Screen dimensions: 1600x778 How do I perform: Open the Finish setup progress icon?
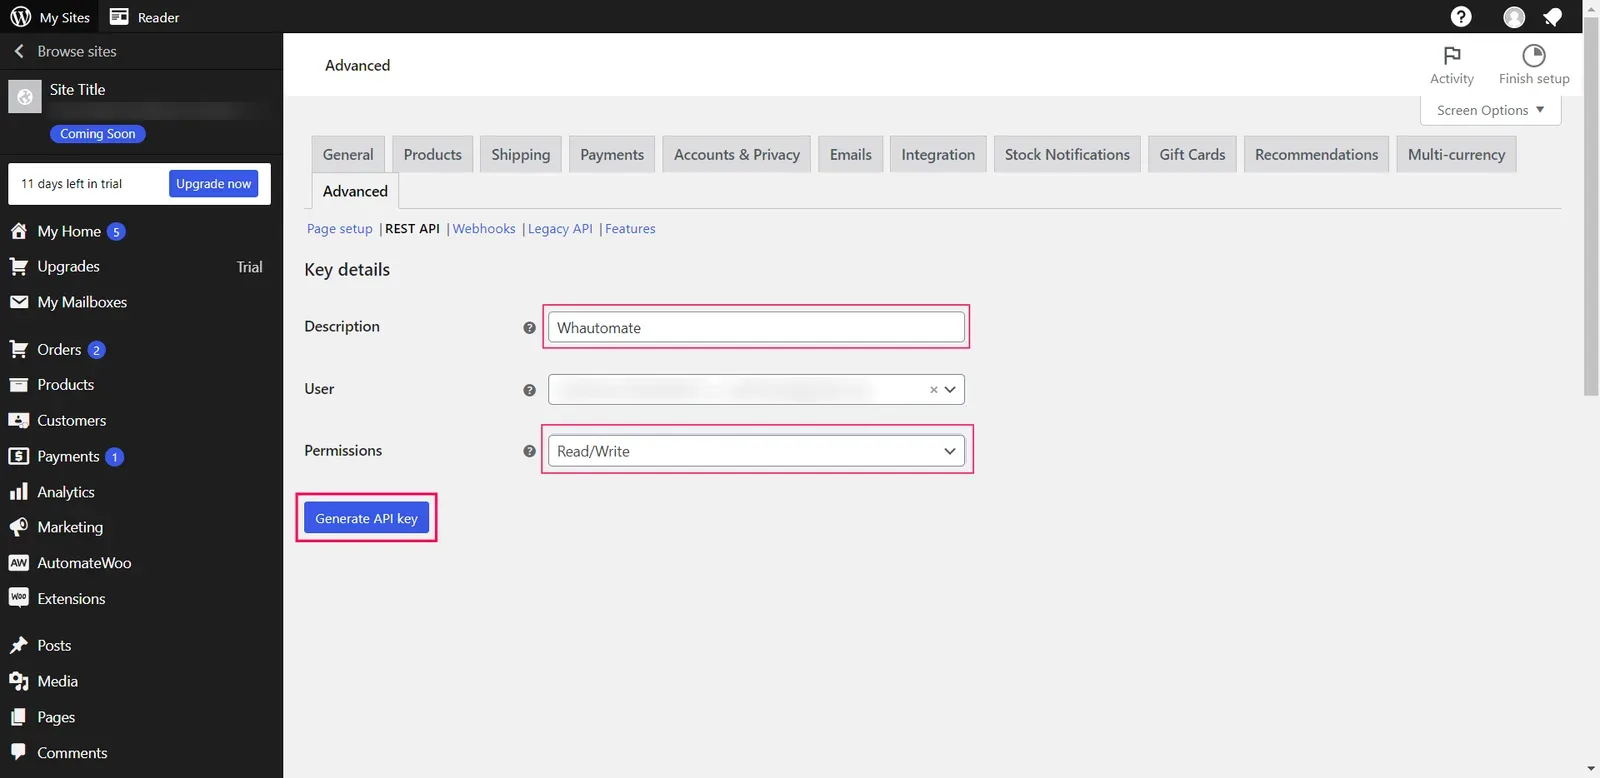1533,55
